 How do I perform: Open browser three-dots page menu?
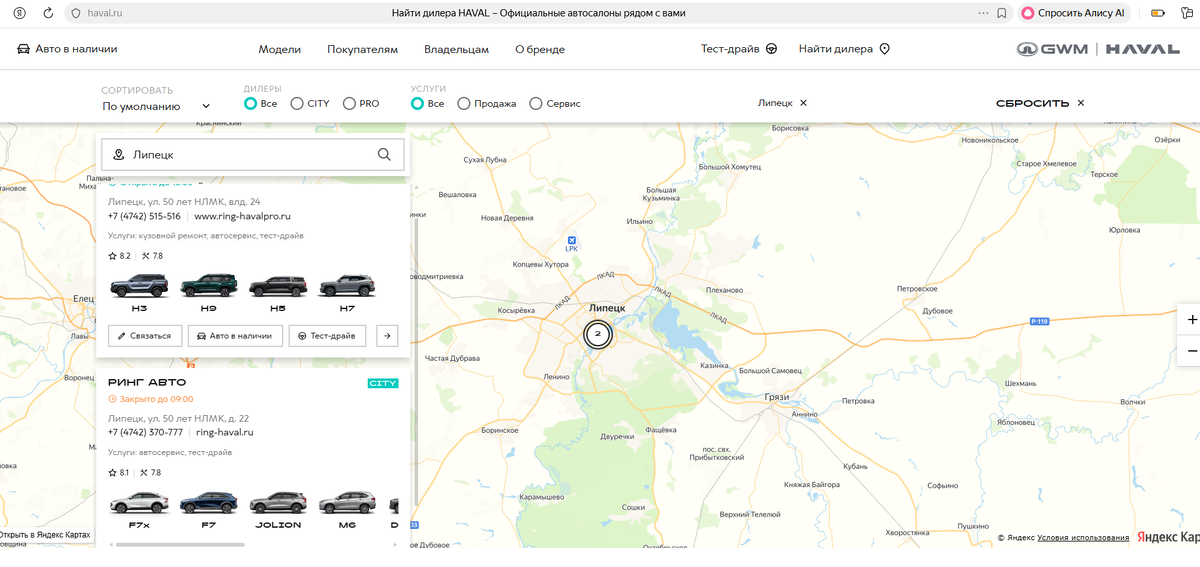coord(983,13)
